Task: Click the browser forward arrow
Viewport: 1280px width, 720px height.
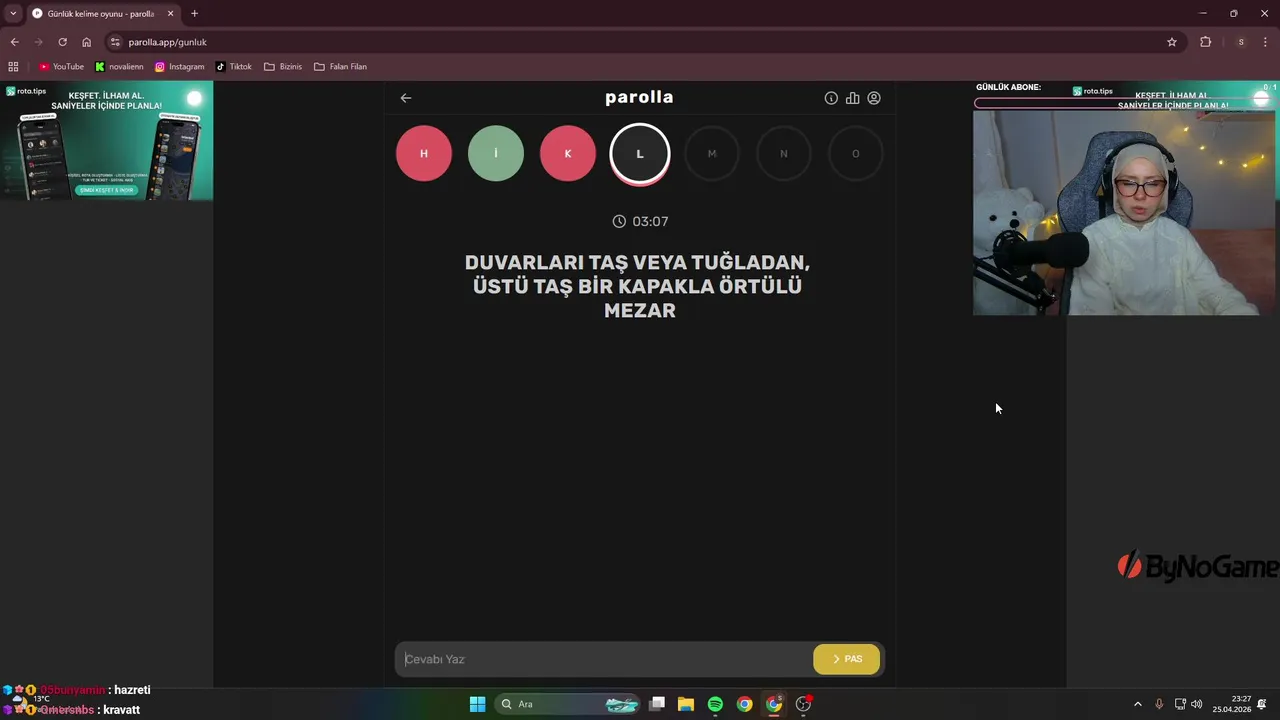Action: click(x=38, y=42)
